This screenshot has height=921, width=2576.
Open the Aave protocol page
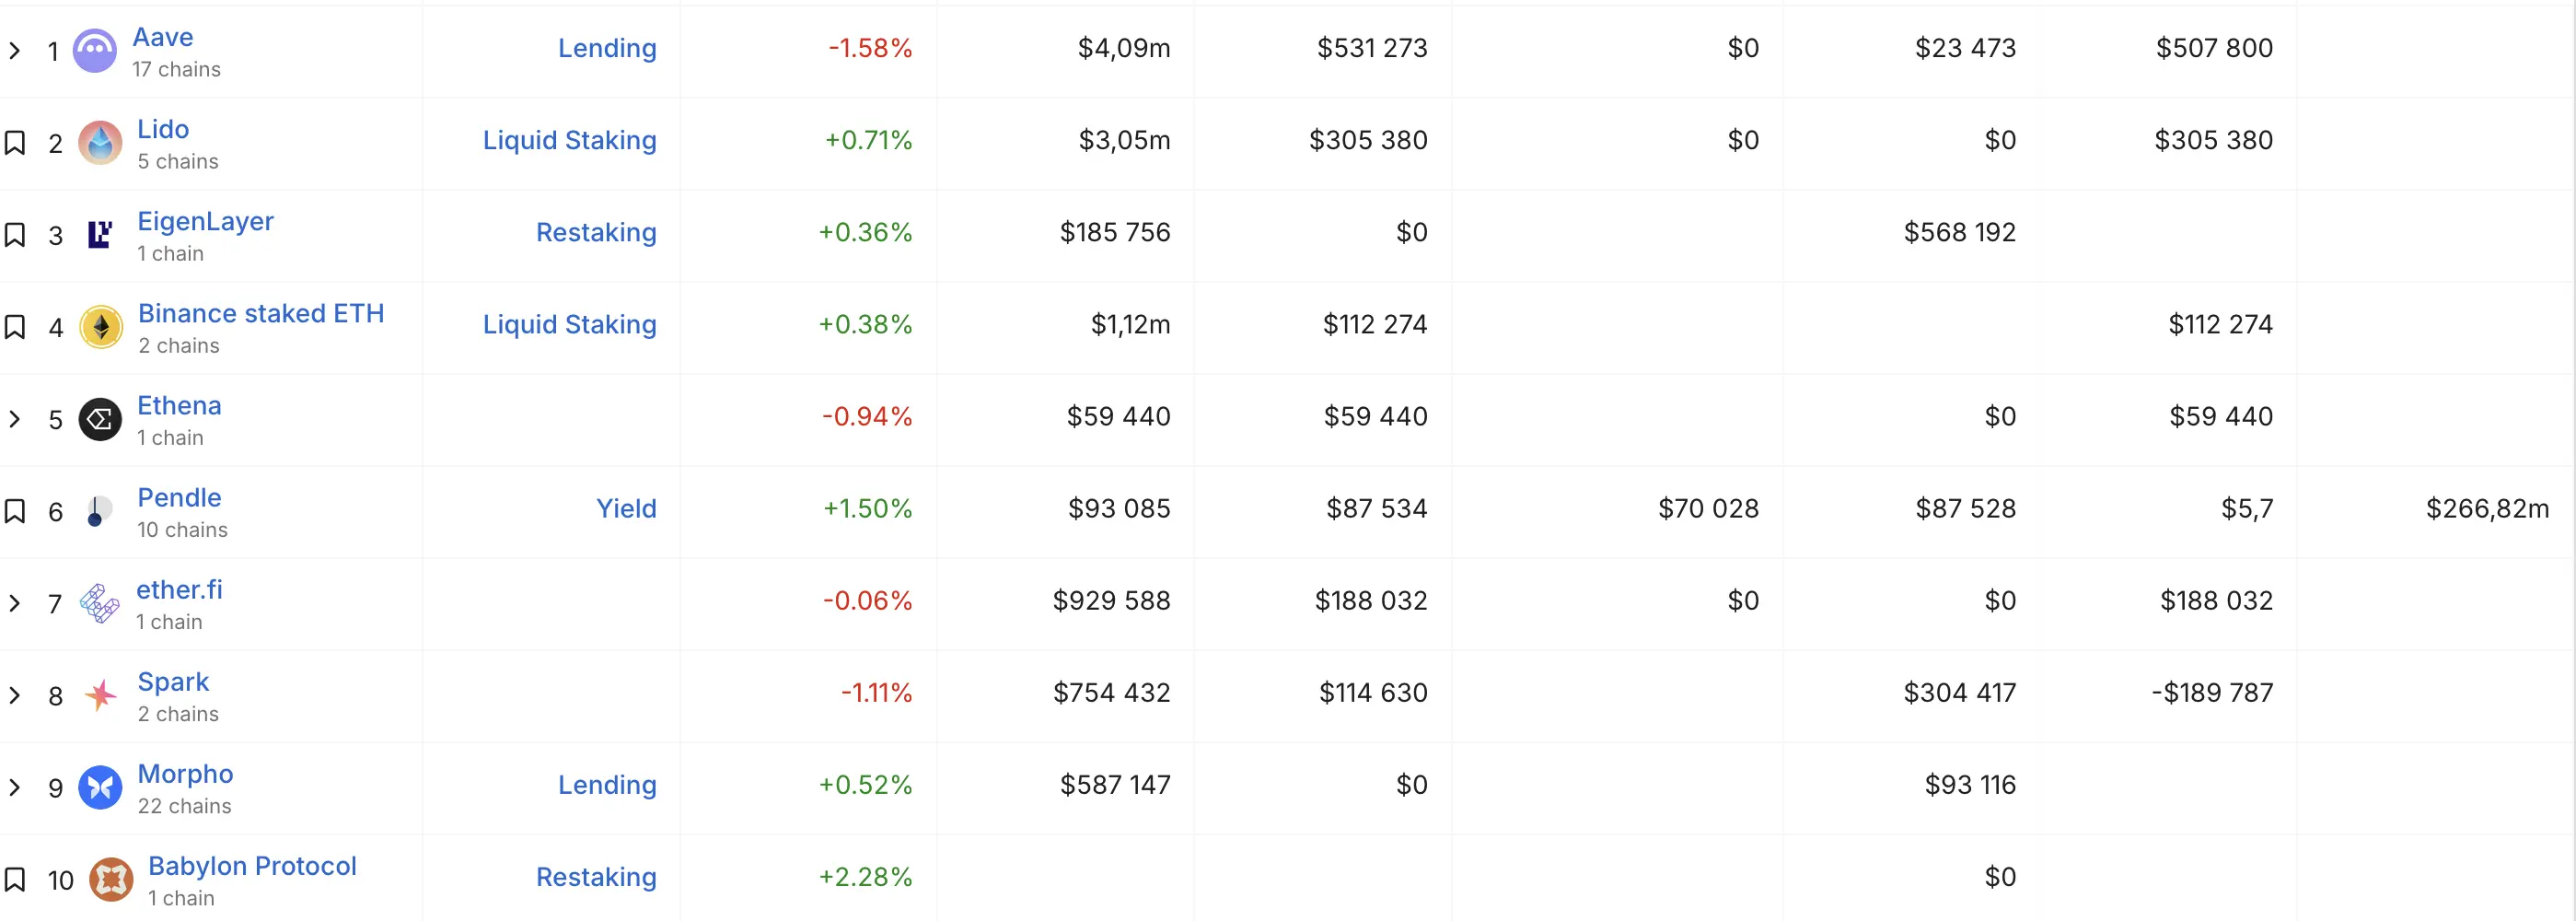pos(162,37)
